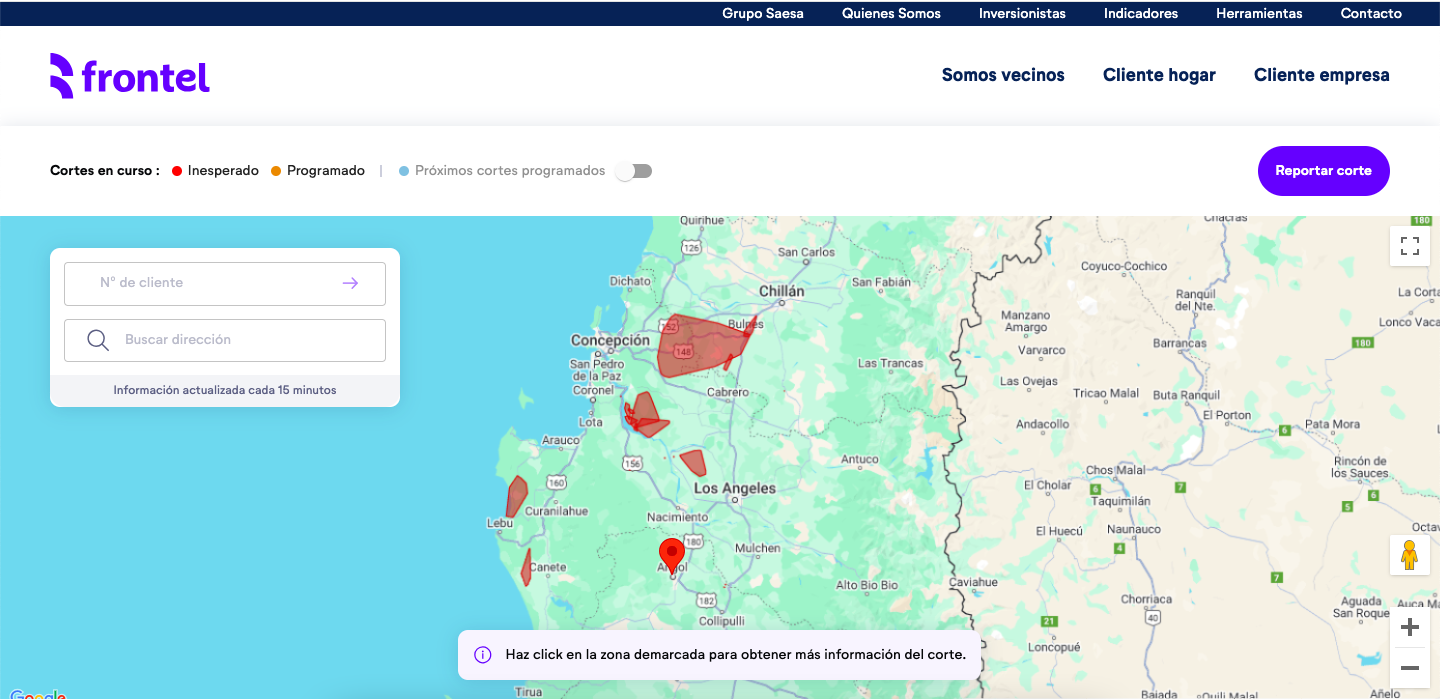This screenshot has width=1440, height=699.
Task: Open the Contacto link
Action: (x=1371, y=14)
